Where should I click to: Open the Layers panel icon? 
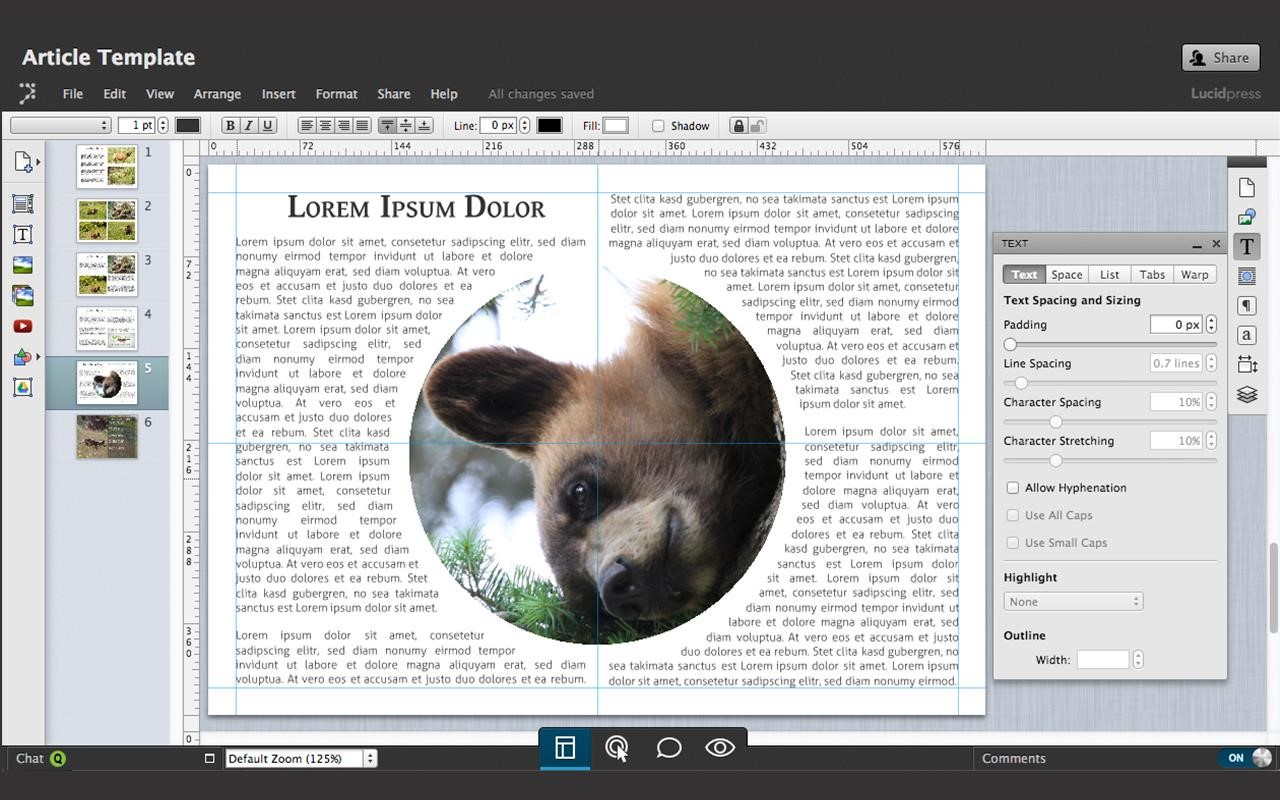(1246, 395)
